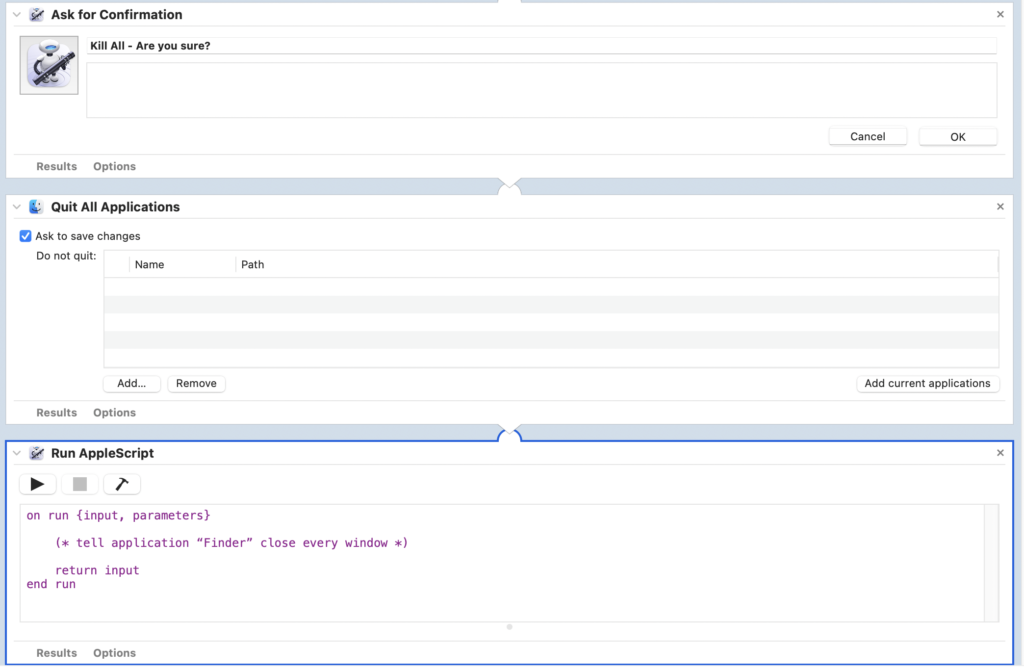Show Options for the Run AppleScript action

[x=114, y=653]
